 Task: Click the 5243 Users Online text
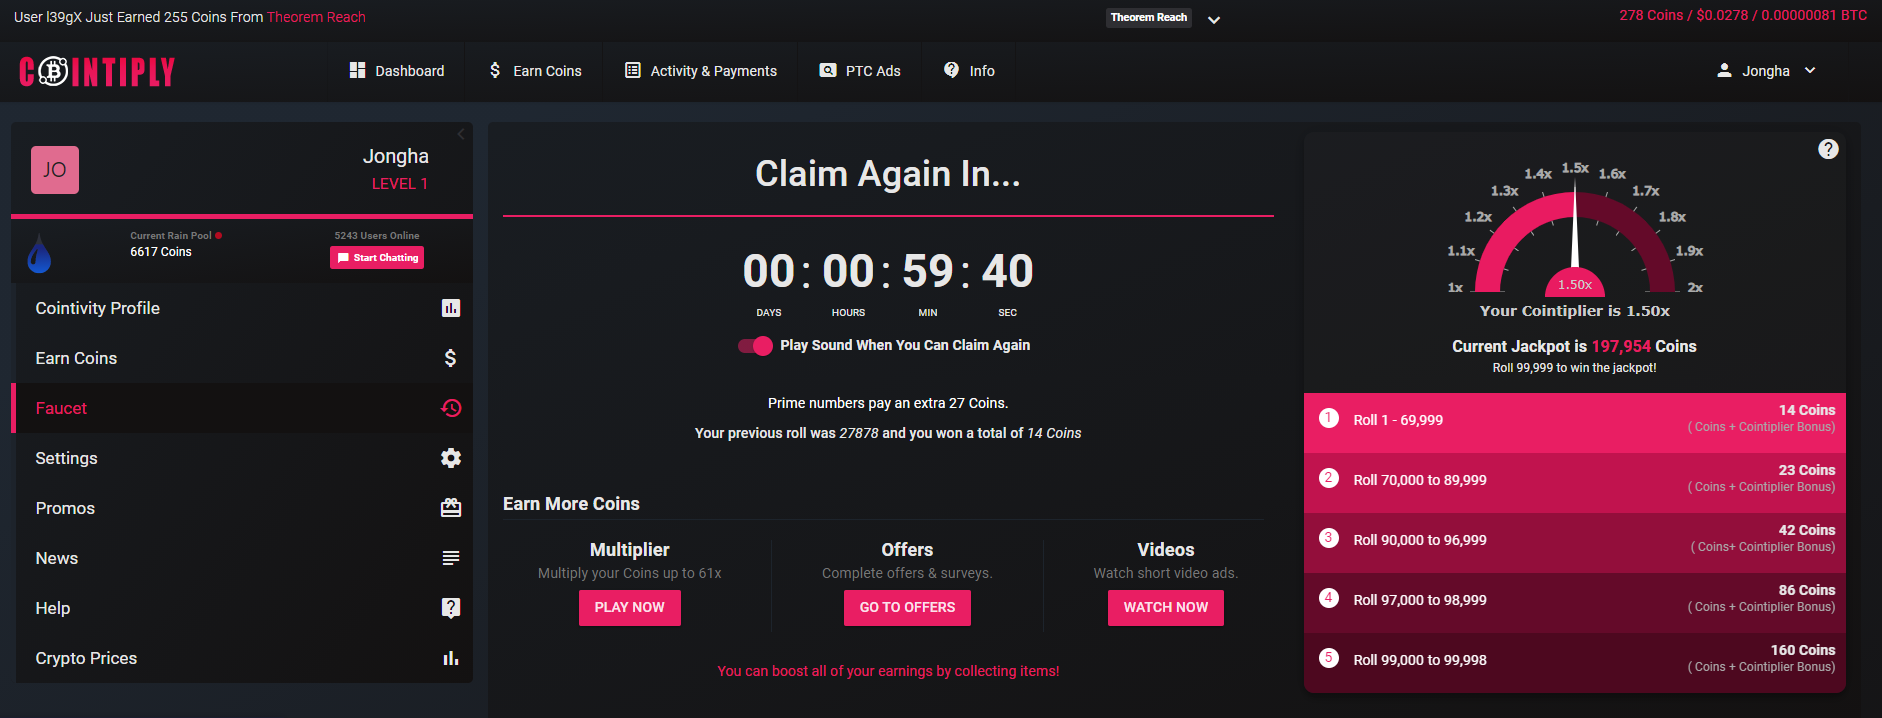point(377,236)
